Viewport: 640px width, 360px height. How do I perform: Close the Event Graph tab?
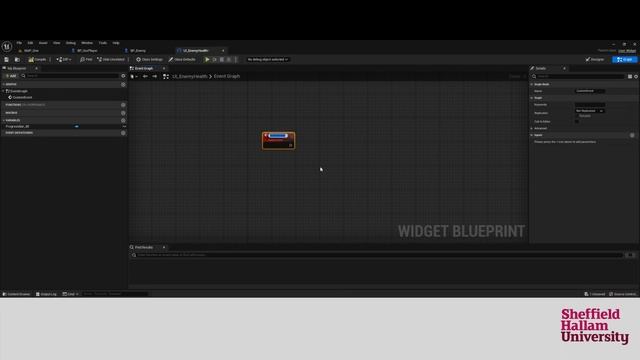164,69
